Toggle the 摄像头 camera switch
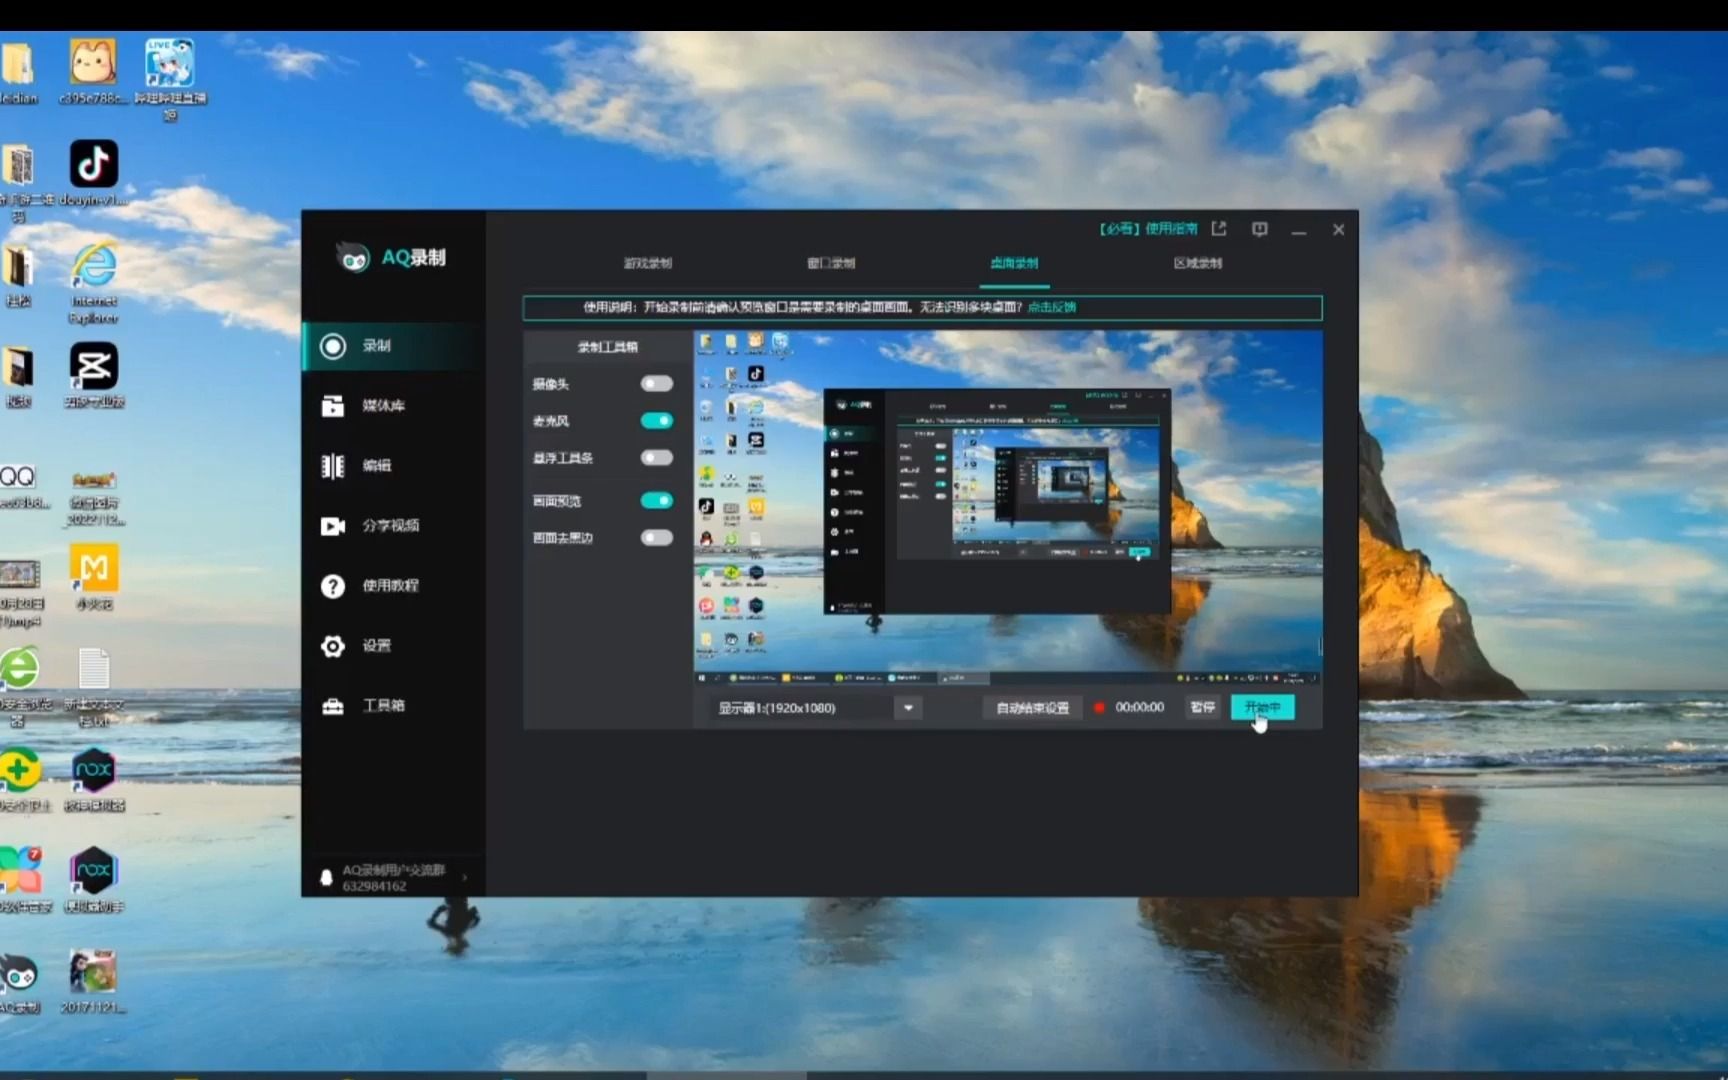1728x1080 pixels. coord(657,384)
